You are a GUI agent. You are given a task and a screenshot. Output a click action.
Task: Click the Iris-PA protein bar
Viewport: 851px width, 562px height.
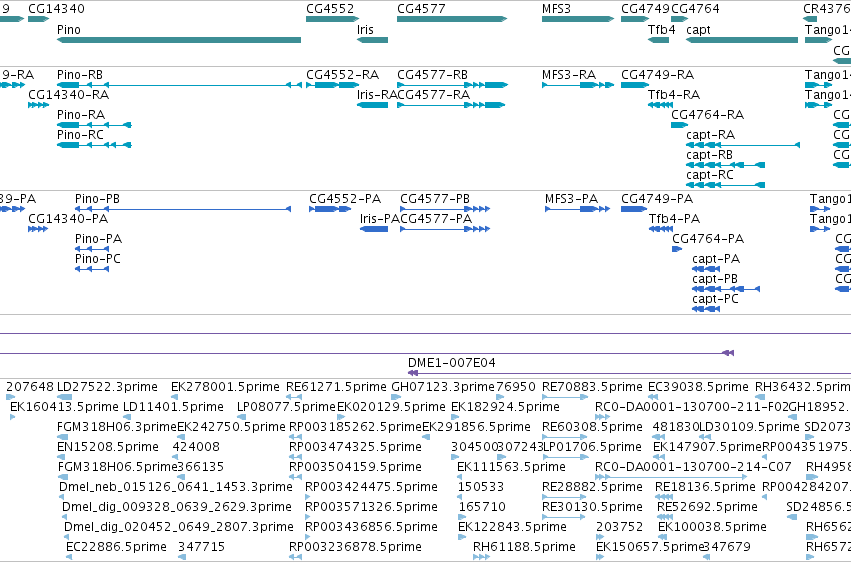click(x=374, y=229)
